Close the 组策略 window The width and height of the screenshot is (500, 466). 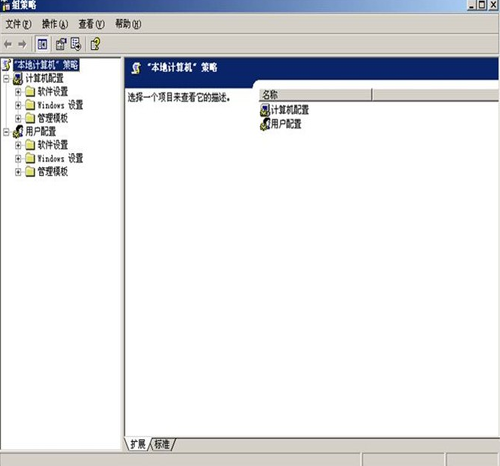pyautogui.click(x=493, y=5)
